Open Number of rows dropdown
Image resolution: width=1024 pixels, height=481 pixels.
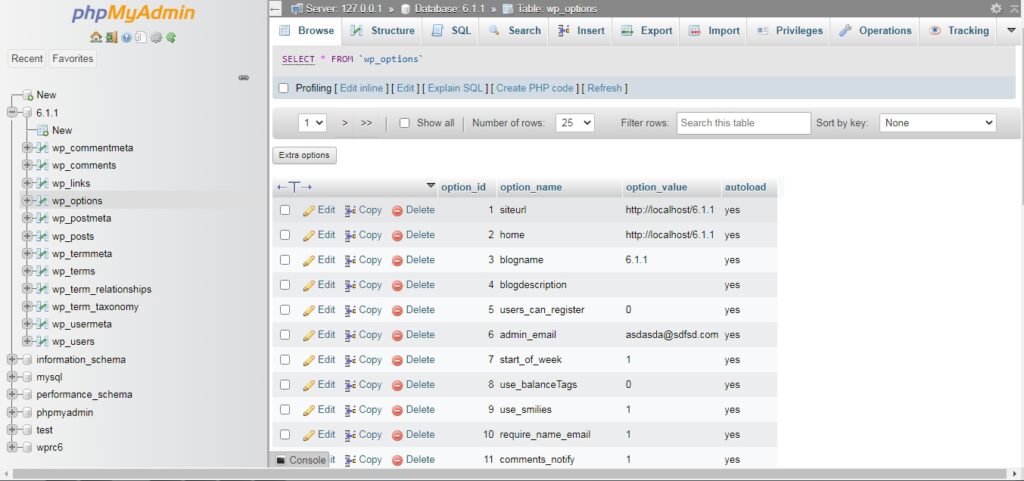pyautogui.click(x=575, y=123)
